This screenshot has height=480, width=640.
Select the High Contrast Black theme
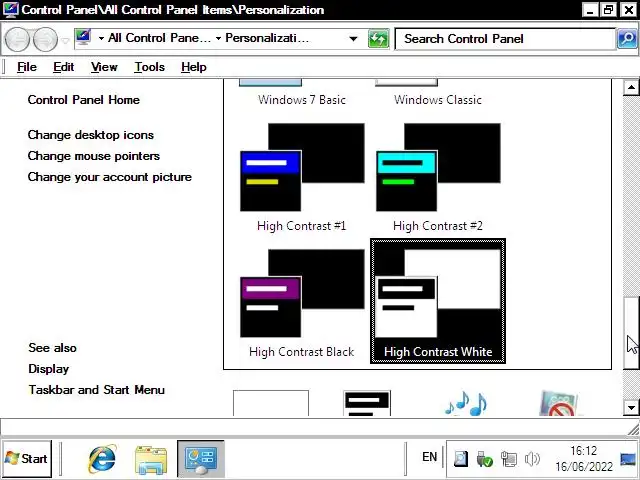(x=302, y=303)
